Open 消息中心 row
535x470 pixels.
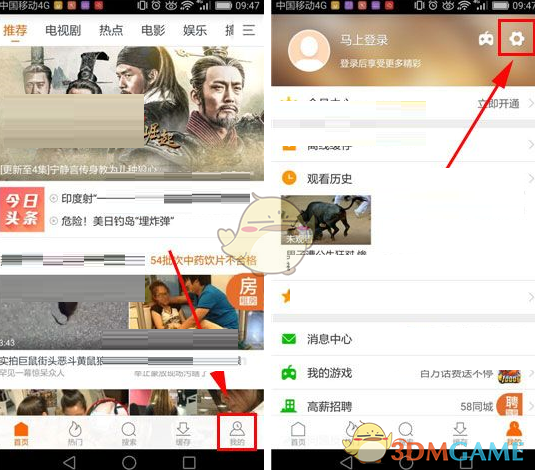tap(403, 339)
